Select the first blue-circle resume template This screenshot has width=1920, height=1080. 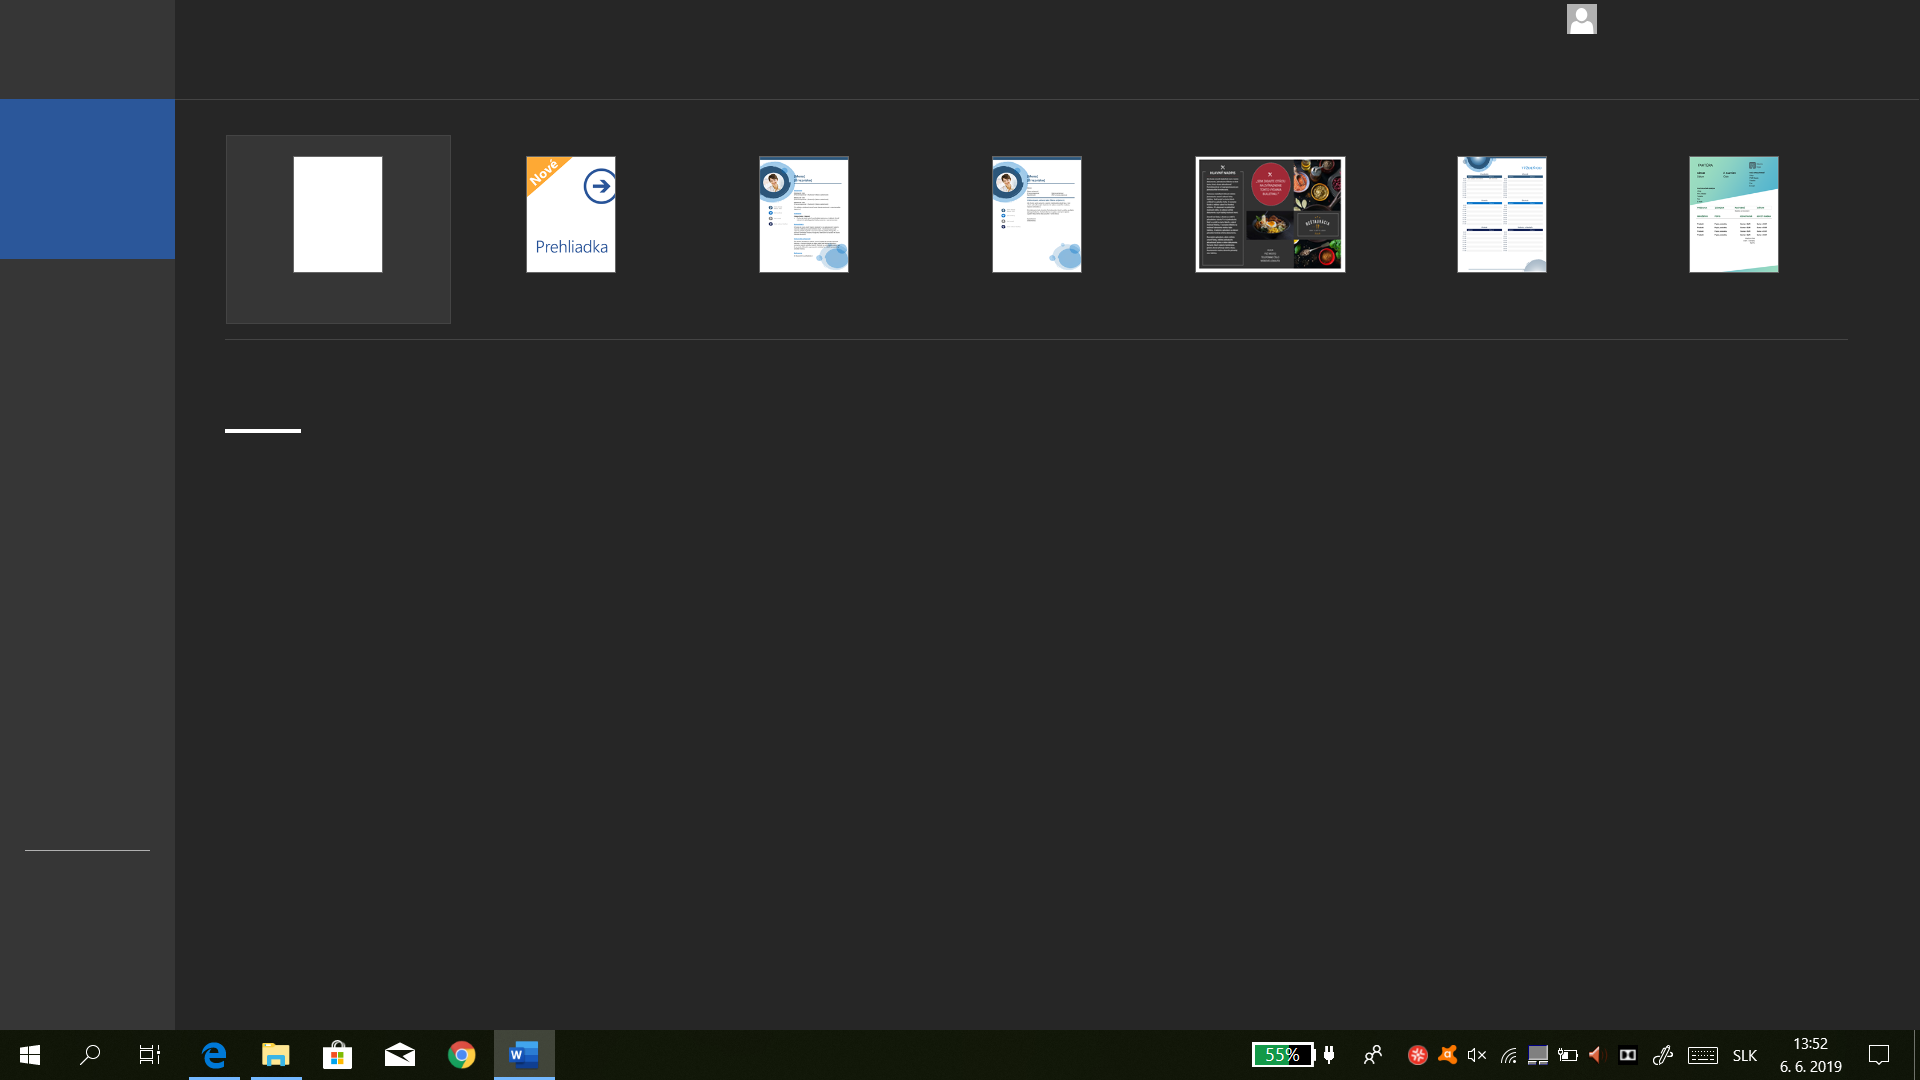pyautogui.click(x=804, y=215)
